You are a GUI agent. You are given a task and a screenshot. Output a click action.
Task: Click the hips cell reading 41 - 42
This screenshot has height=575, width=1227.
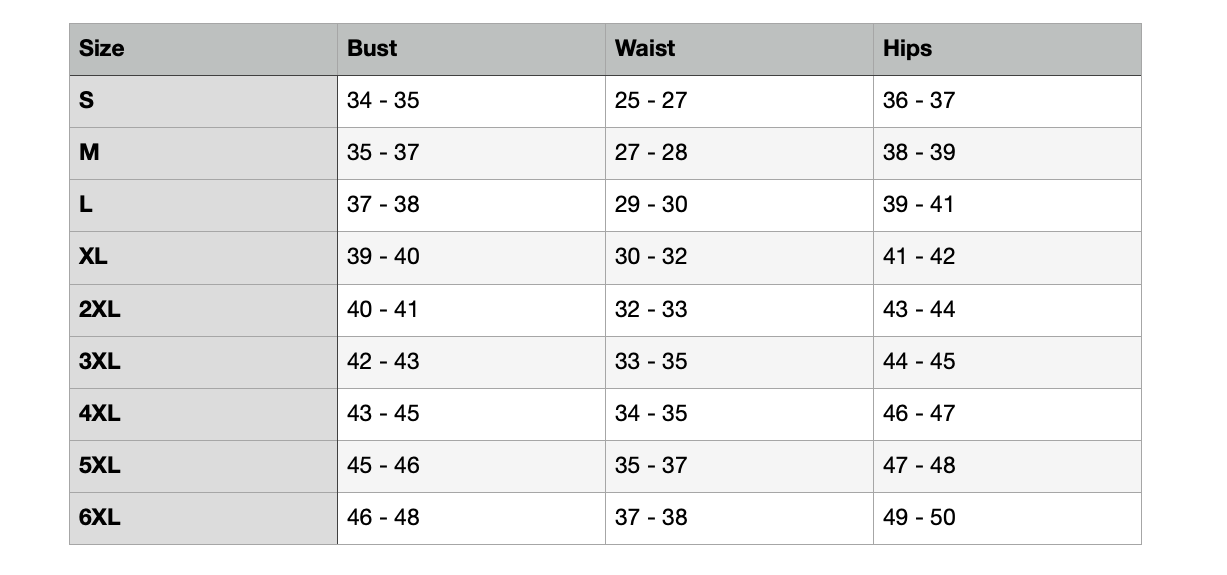click(x=1007, y=257)
